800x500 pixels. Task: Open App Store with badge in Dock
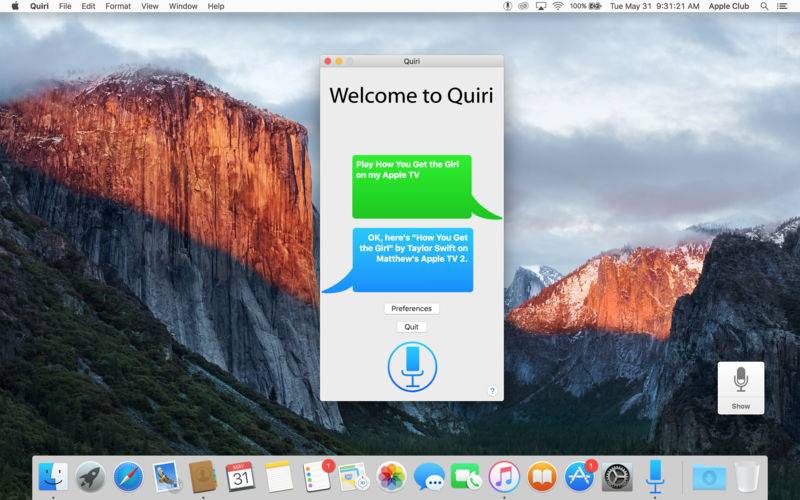click(580, 477)
